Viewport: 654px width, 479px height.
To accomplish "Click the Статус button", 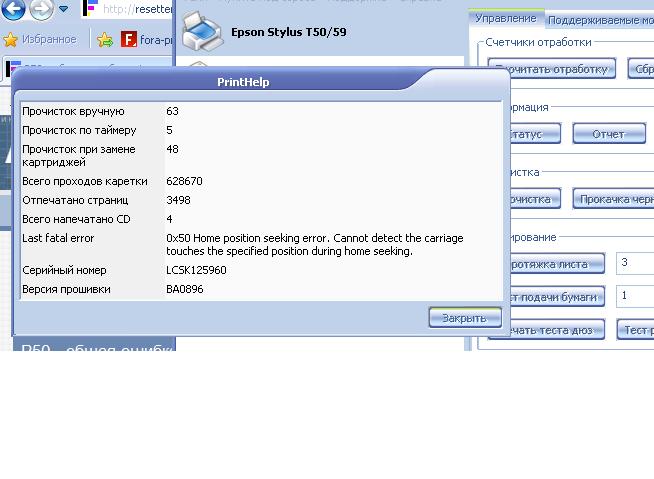I will coord(535,134).
